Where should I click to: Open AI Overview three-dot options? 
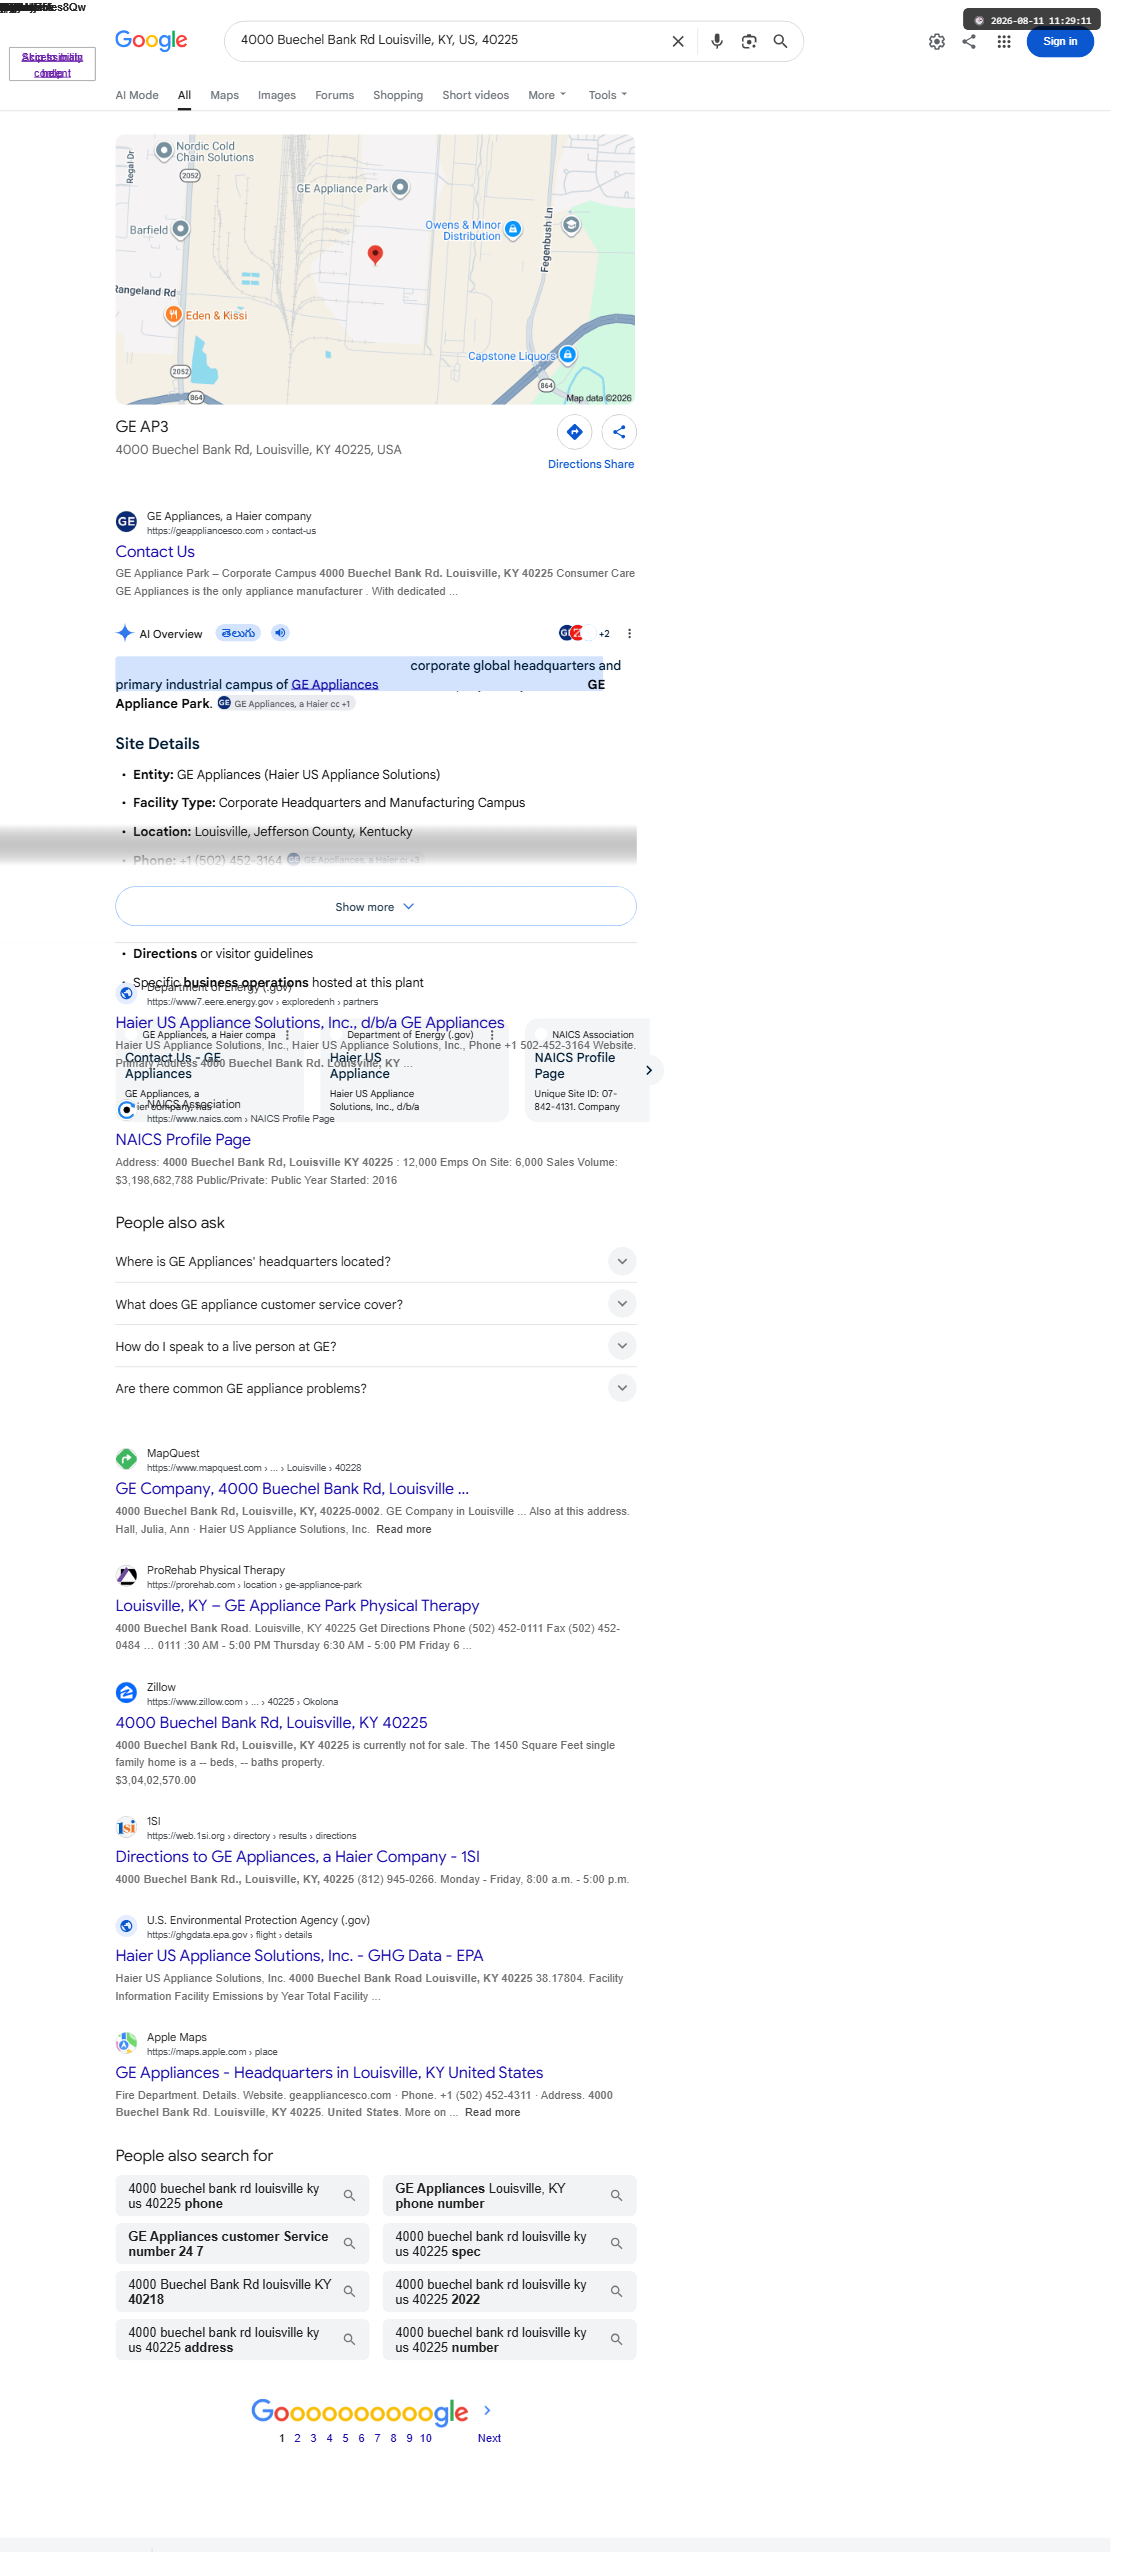pos(629,634)
